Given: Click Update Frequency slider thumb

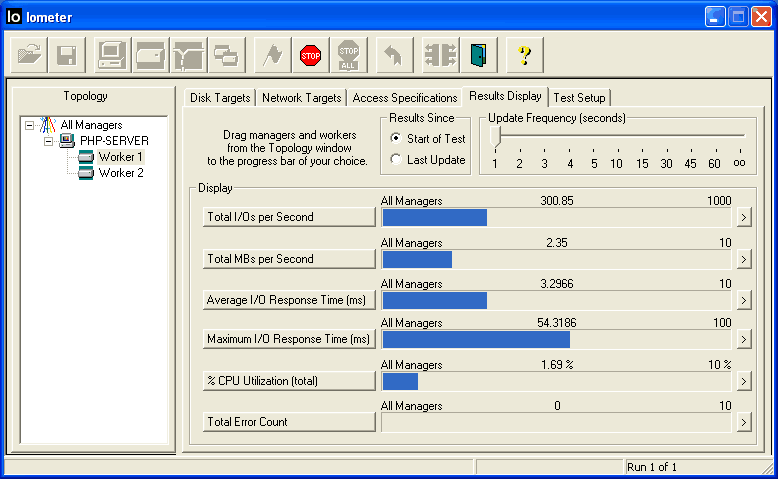Looking at the screenshot, I should click(x=495, y=136).
